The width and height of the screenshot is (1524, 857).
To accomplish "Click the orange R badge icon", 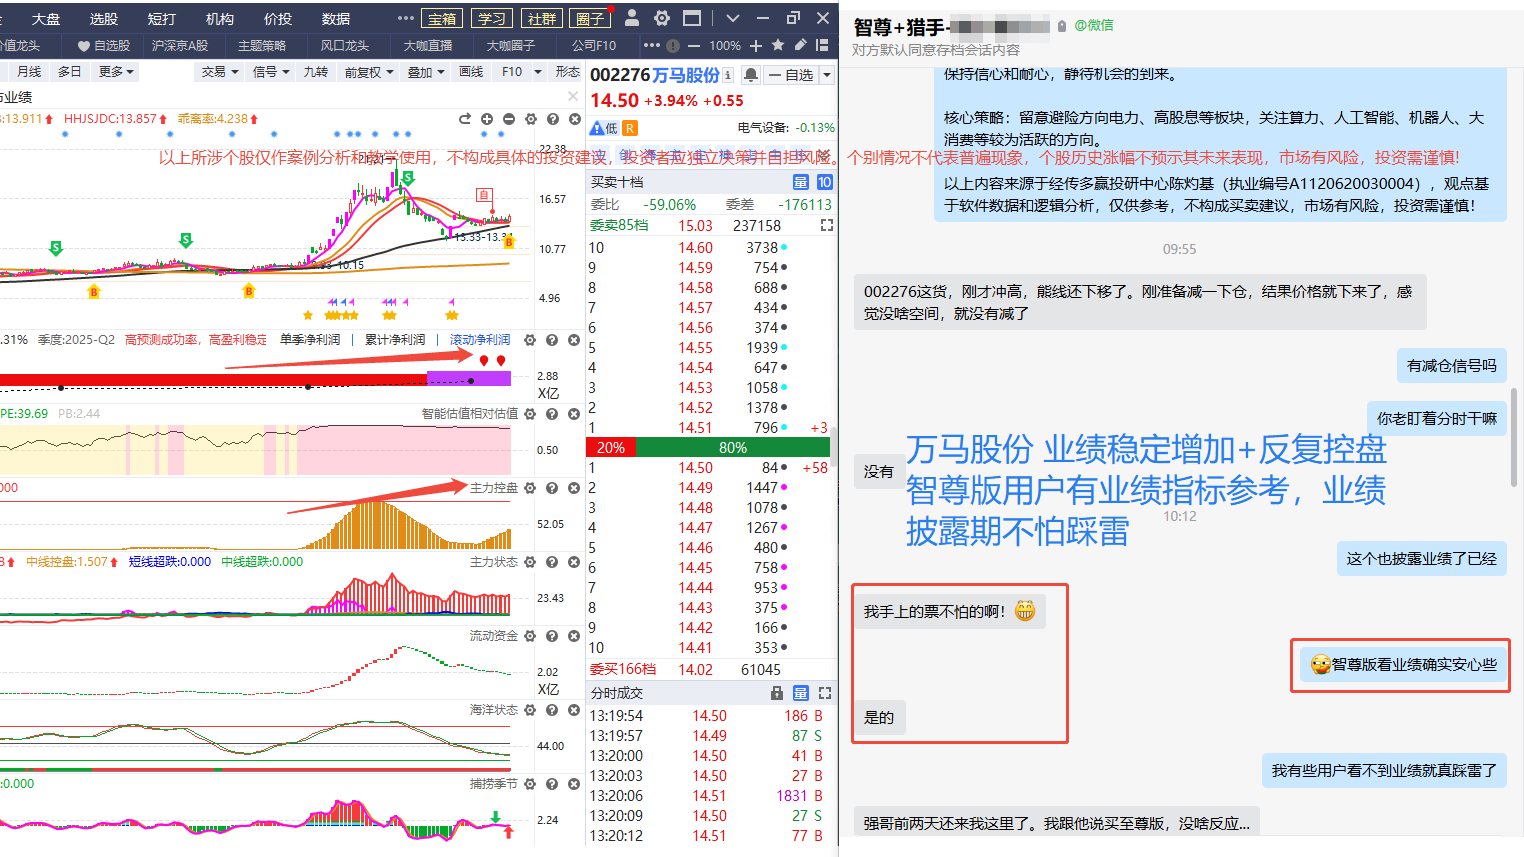I will pyautogui.click(x=630, y=128).
